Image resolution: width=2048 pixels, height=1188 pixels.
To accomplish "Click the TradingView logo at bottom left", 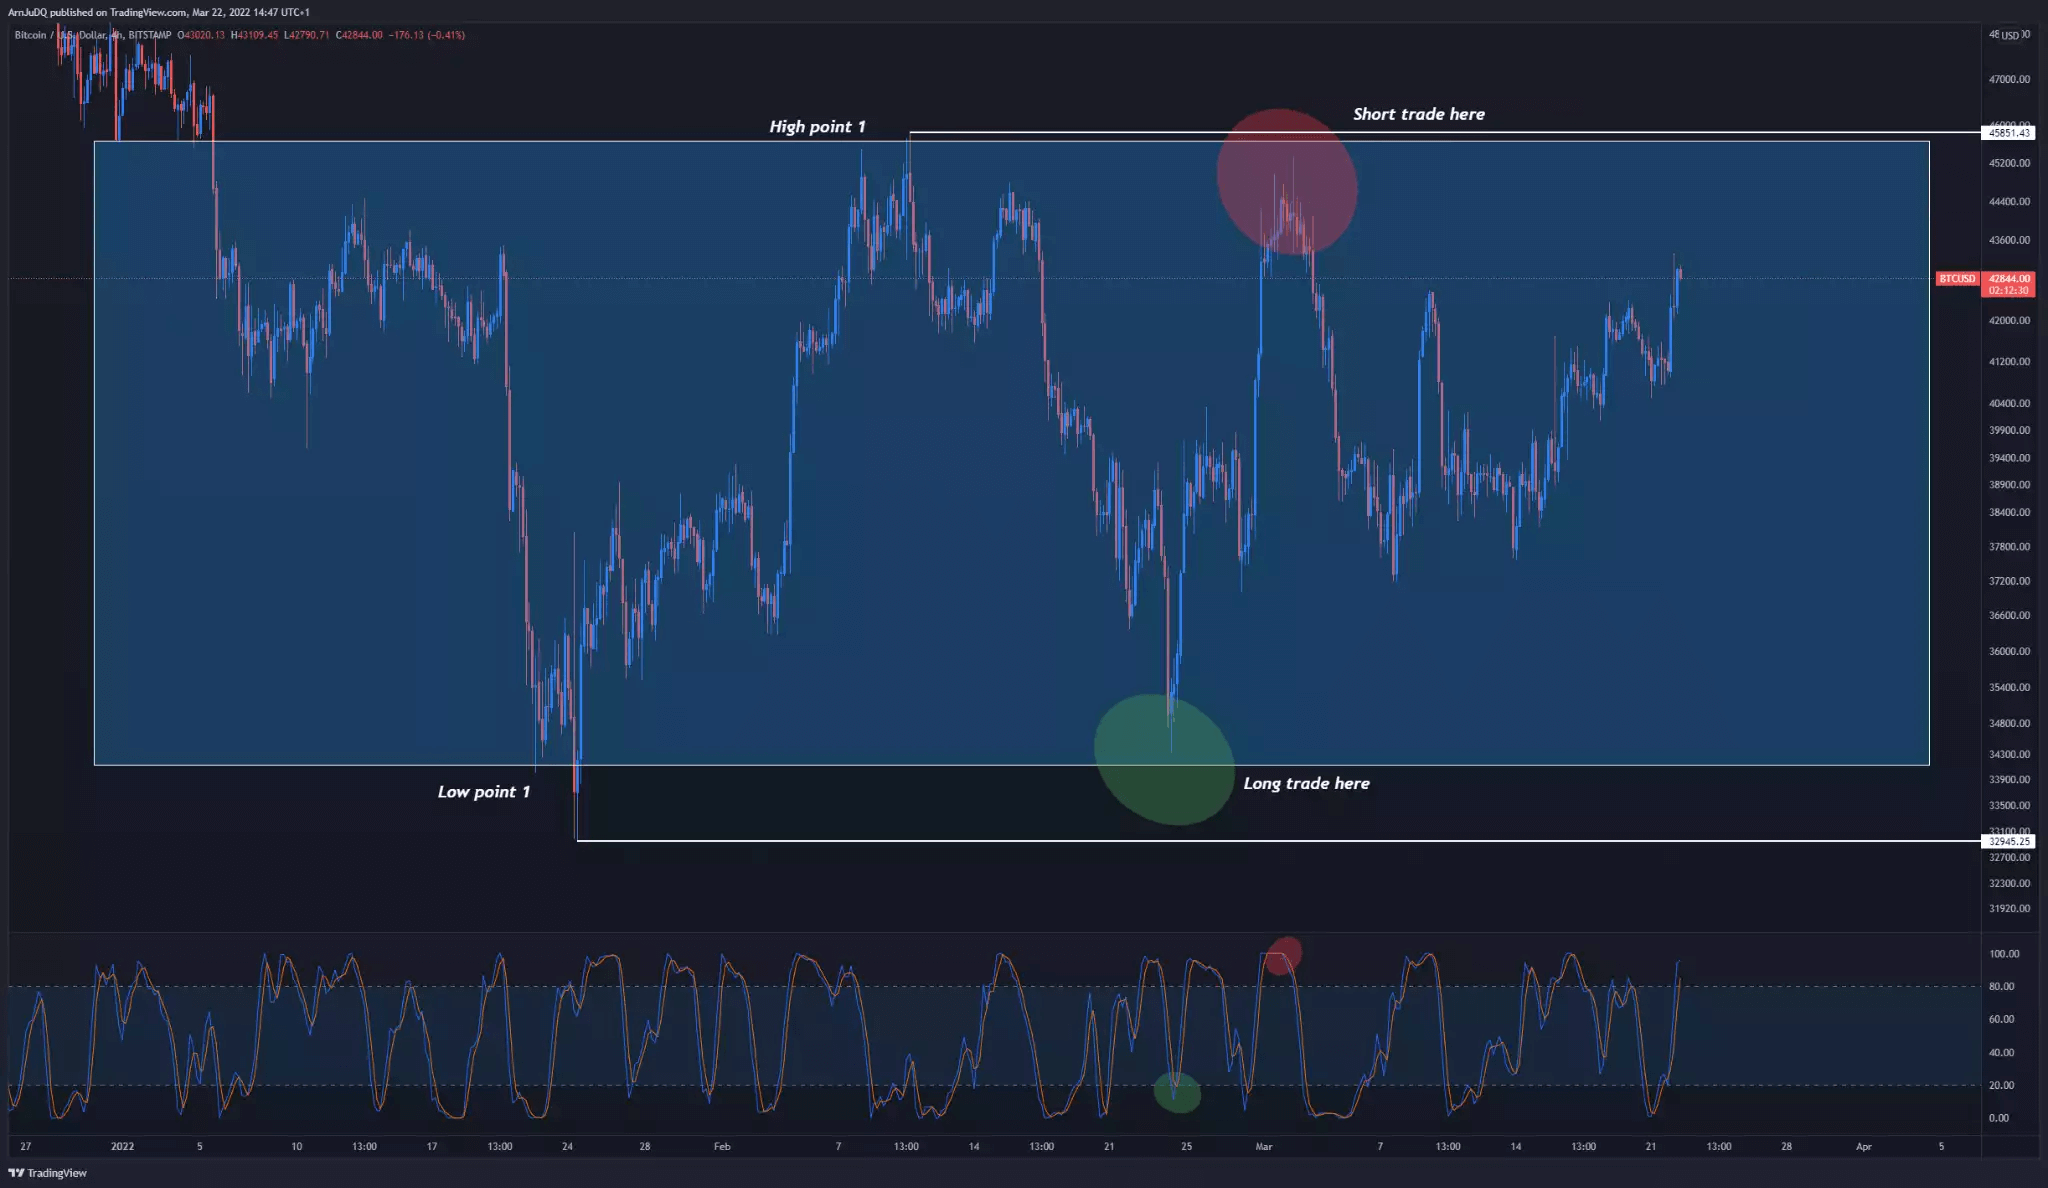I will click(48, 1173).
